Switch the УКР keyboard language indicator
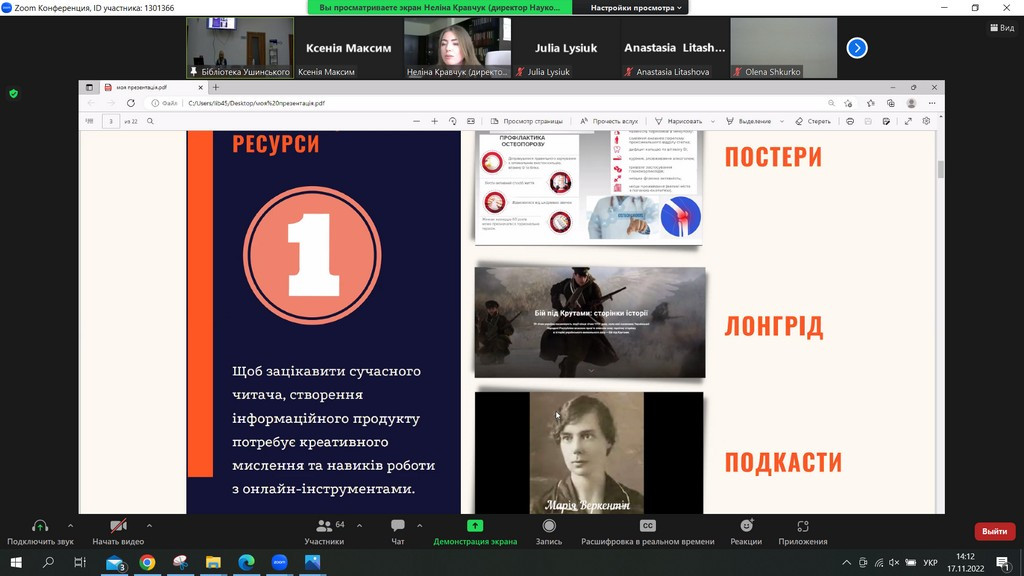 pyautogui.click(x=930, y=562)
